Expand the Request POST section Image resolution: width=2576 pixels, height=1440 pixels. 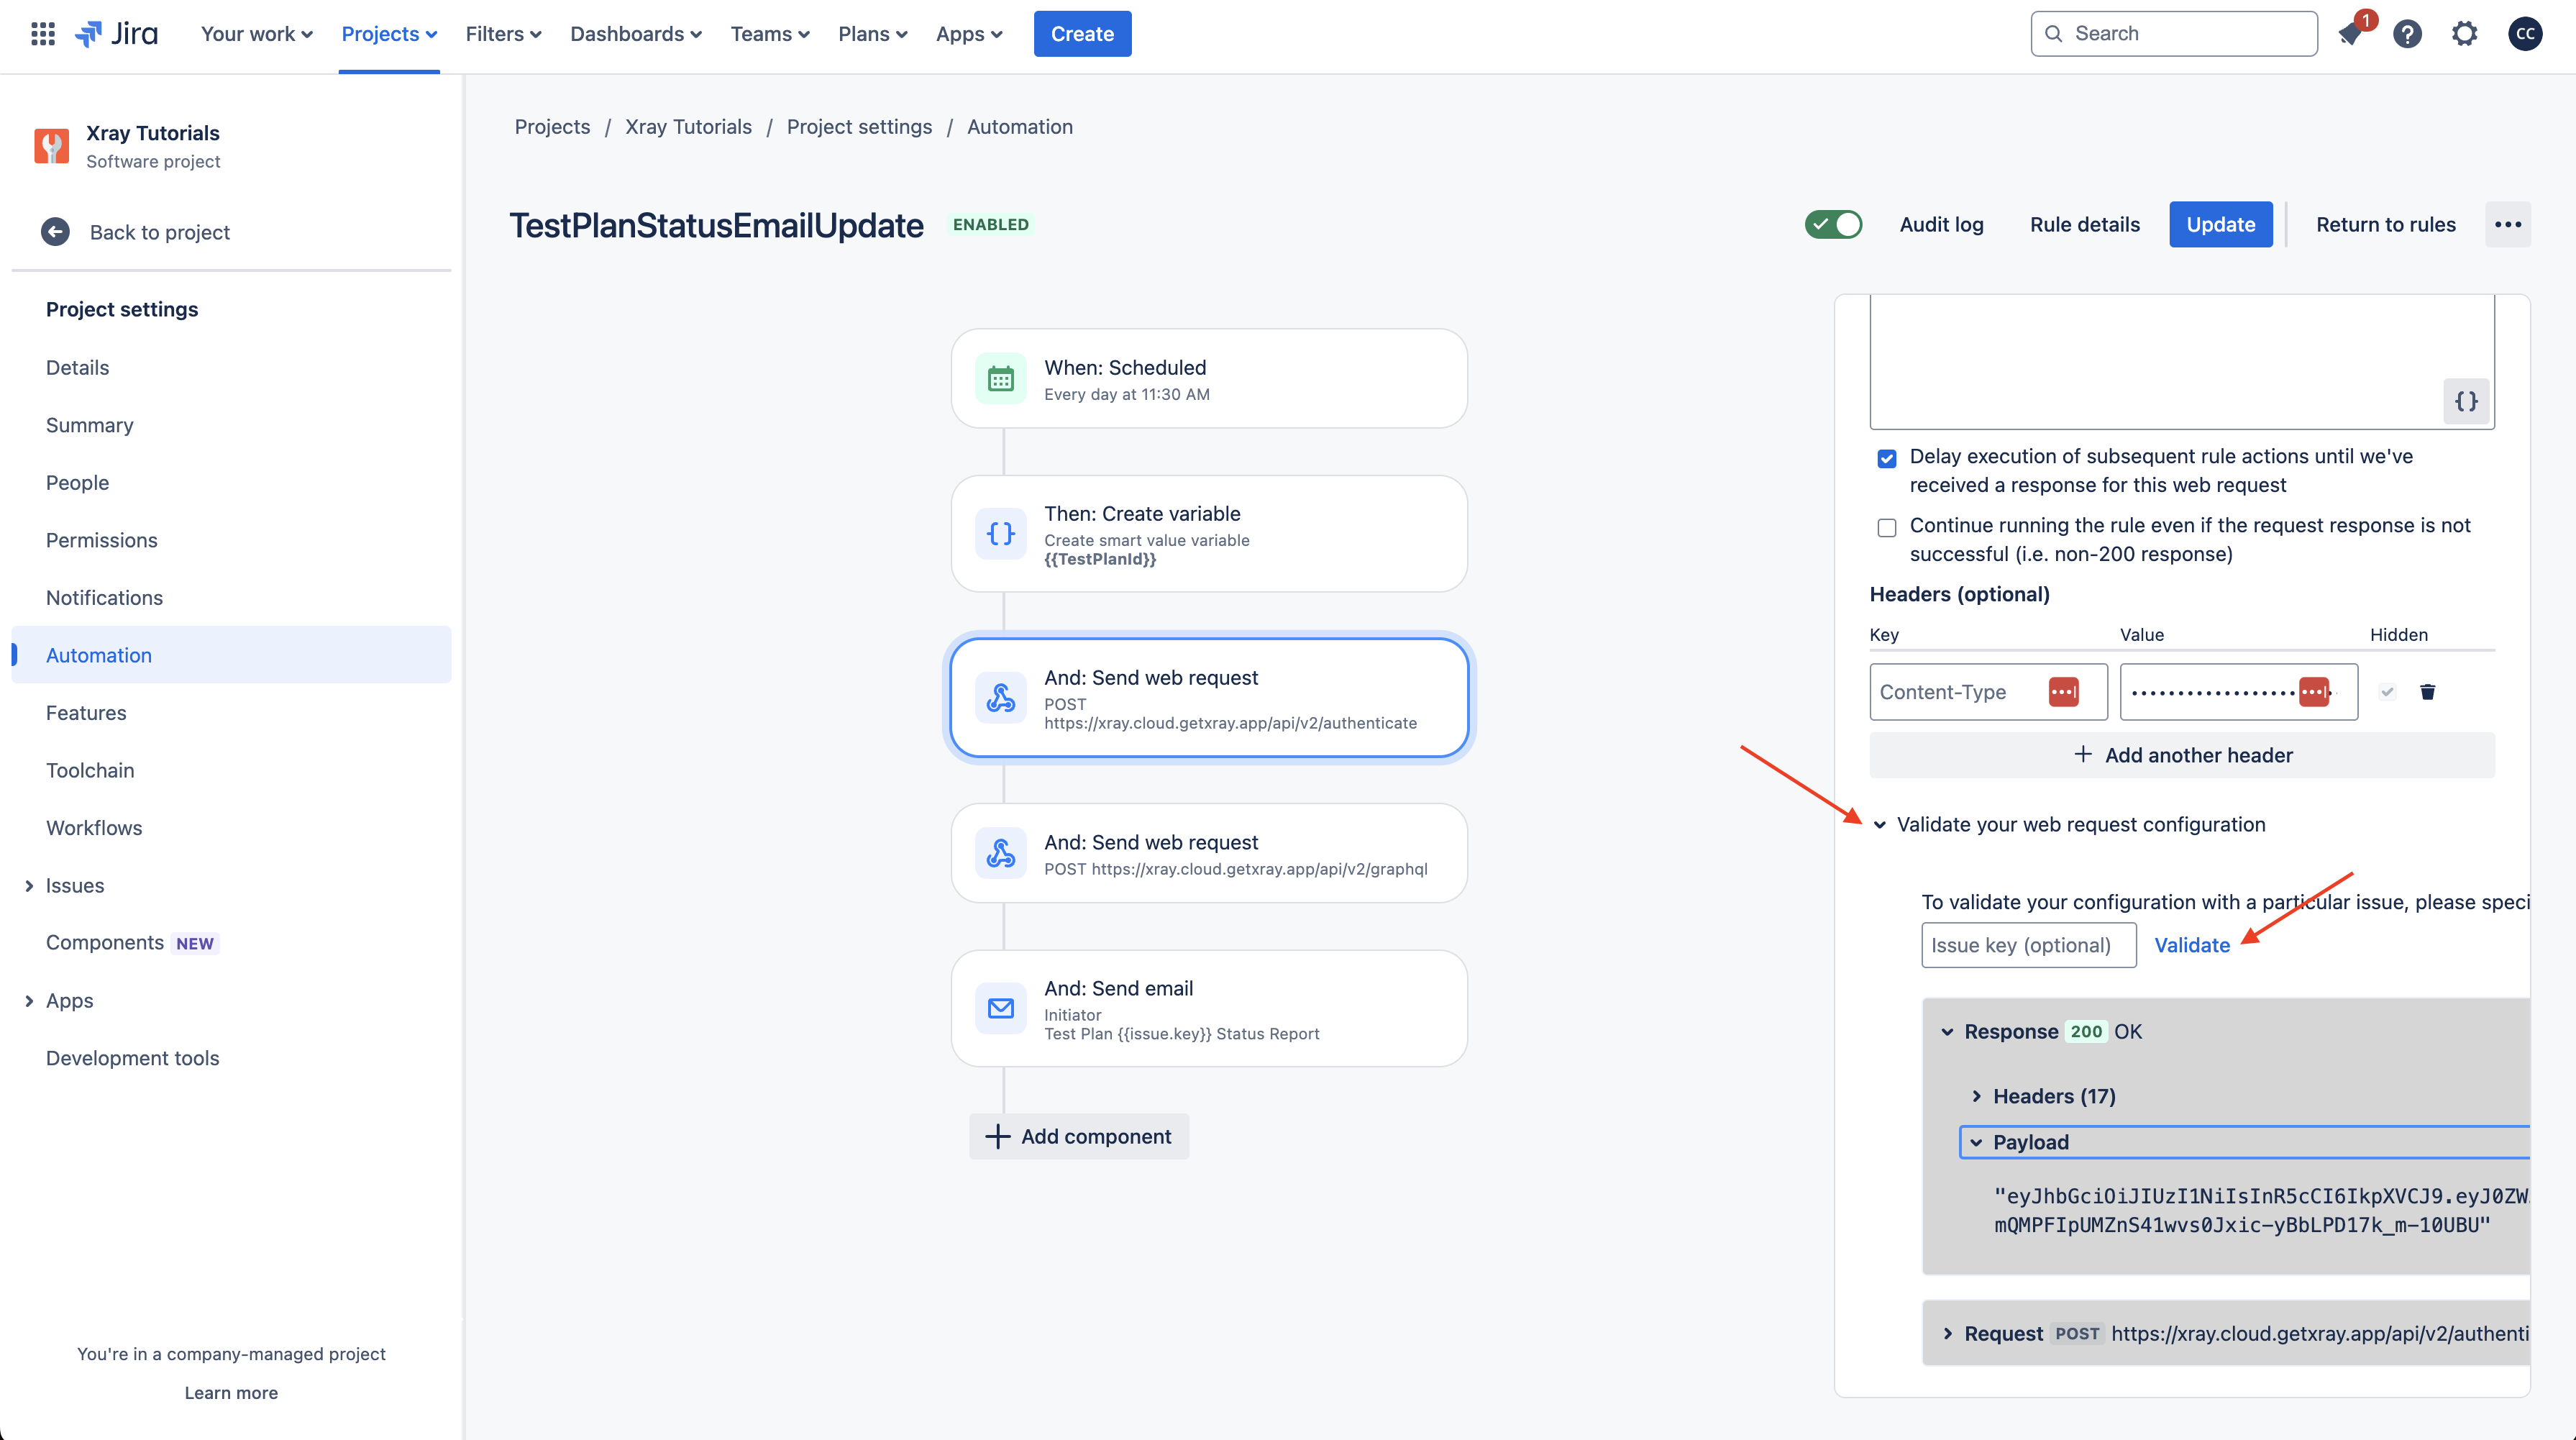(x=1947, y=1334)
